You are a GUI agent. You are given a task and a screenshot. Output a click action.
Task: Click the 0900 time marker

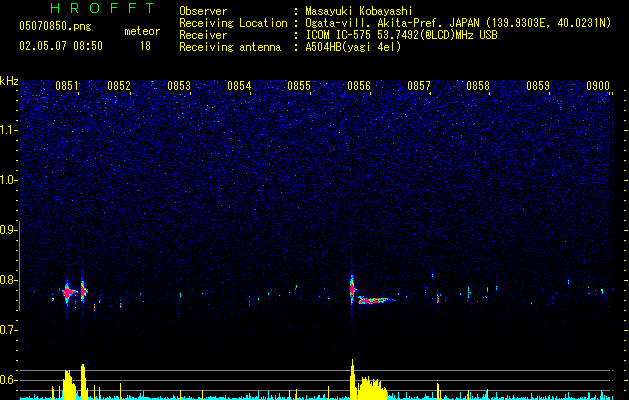(598, 86)
